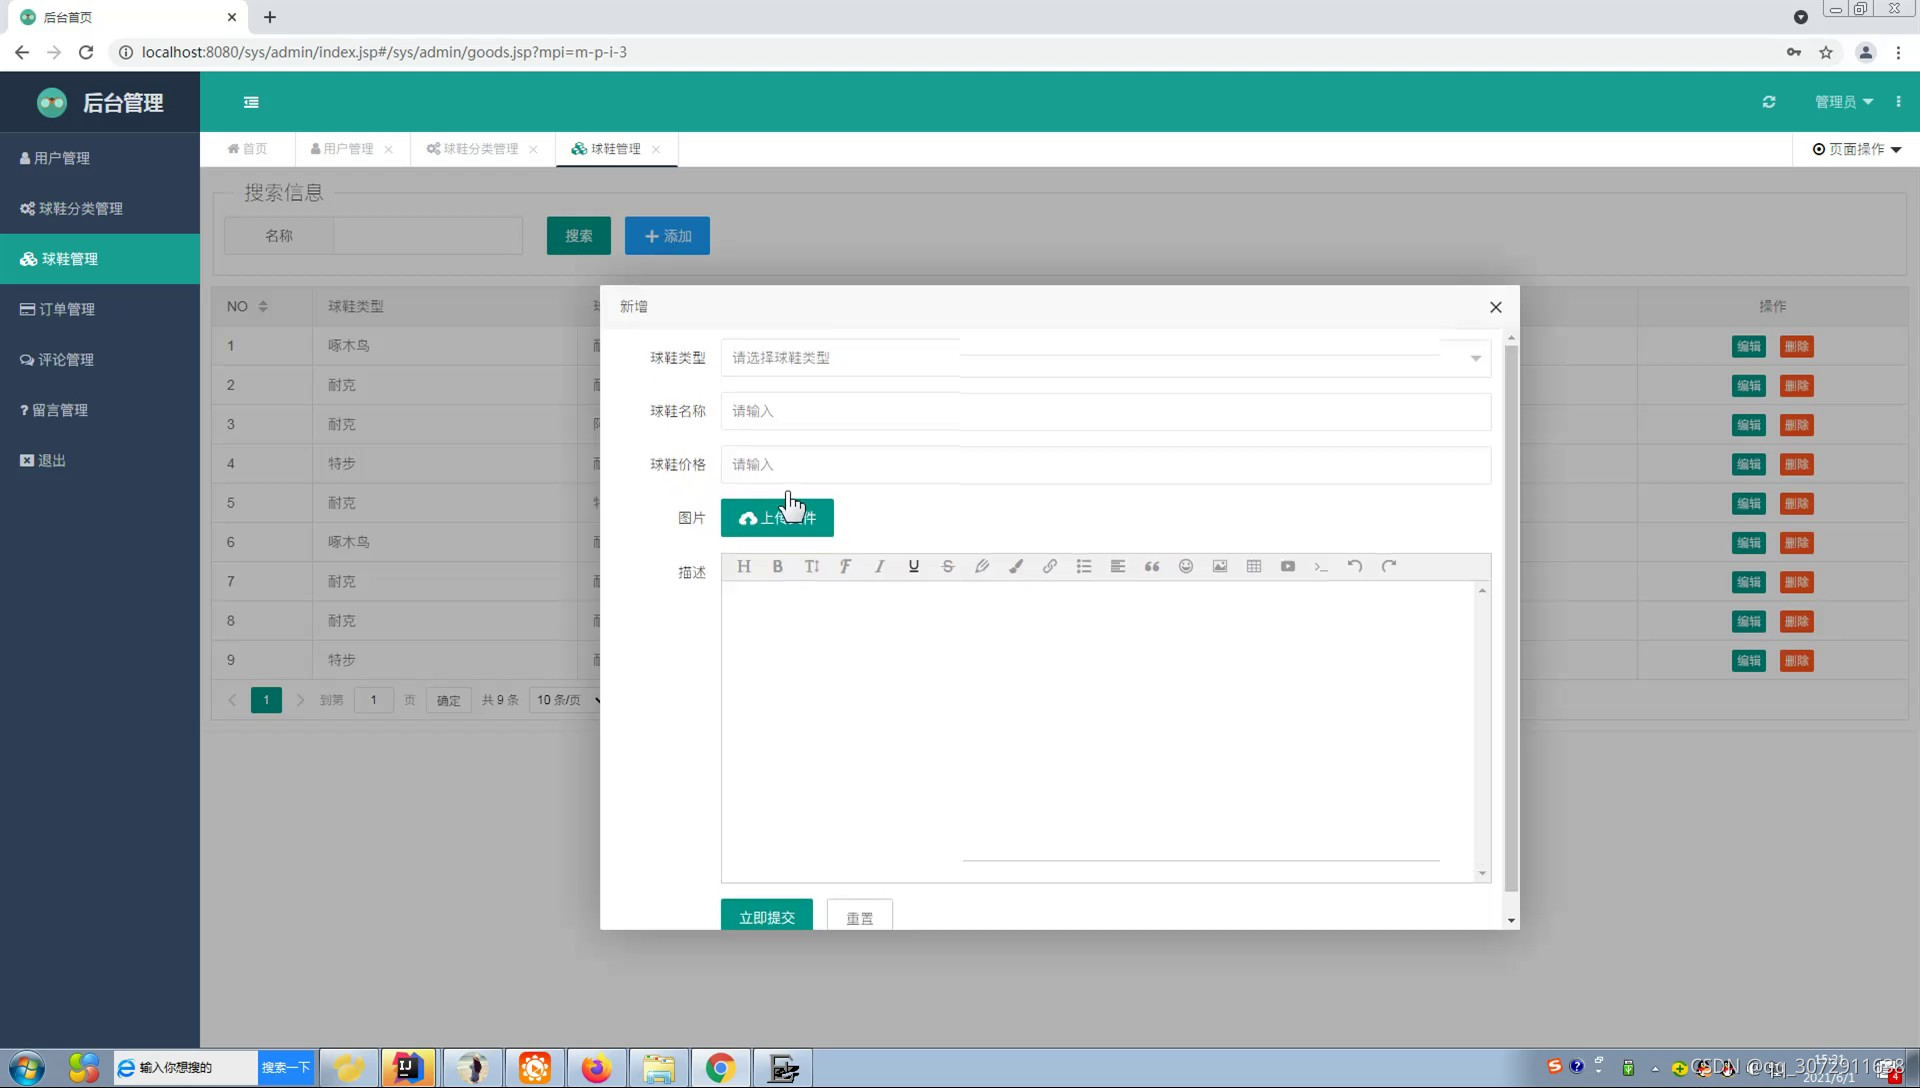Image resolution: width=1920 pixels, height=1088 pixels.
Task: Open 球鞋分类管理 in the sidebar
Action: pos(100,208)
